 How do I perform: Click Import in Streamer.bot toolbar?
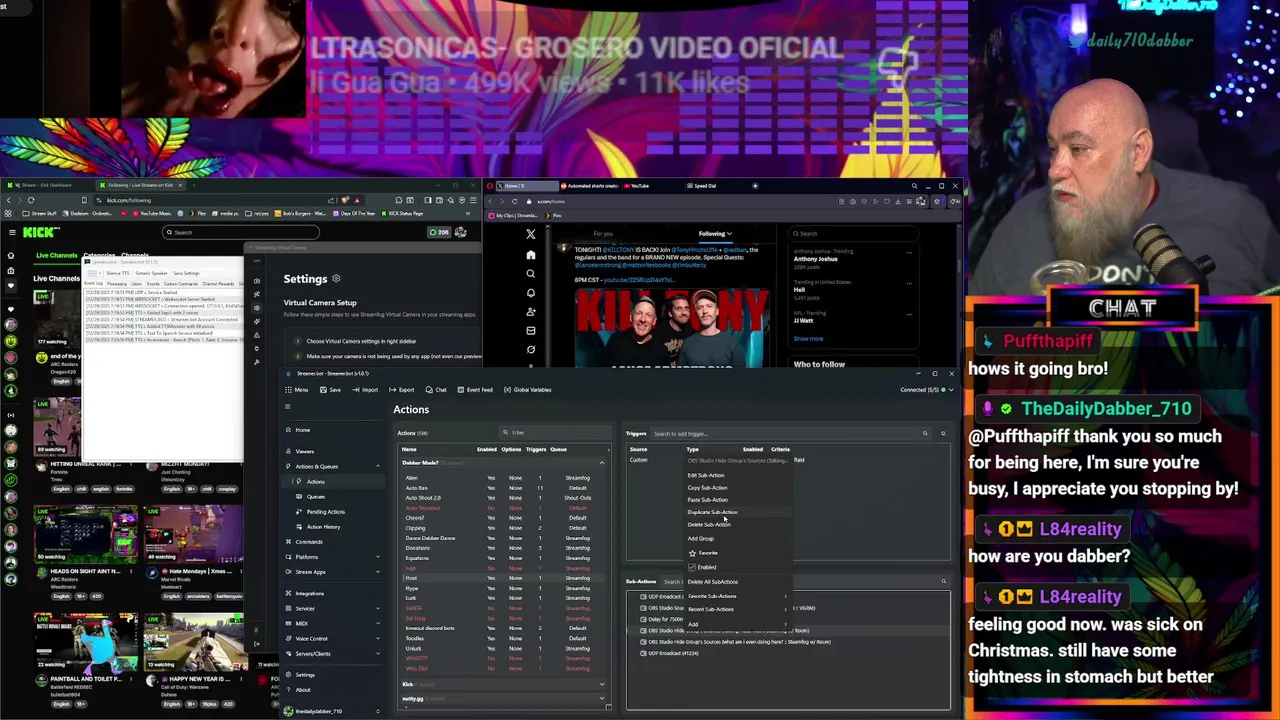pos(365,390)
